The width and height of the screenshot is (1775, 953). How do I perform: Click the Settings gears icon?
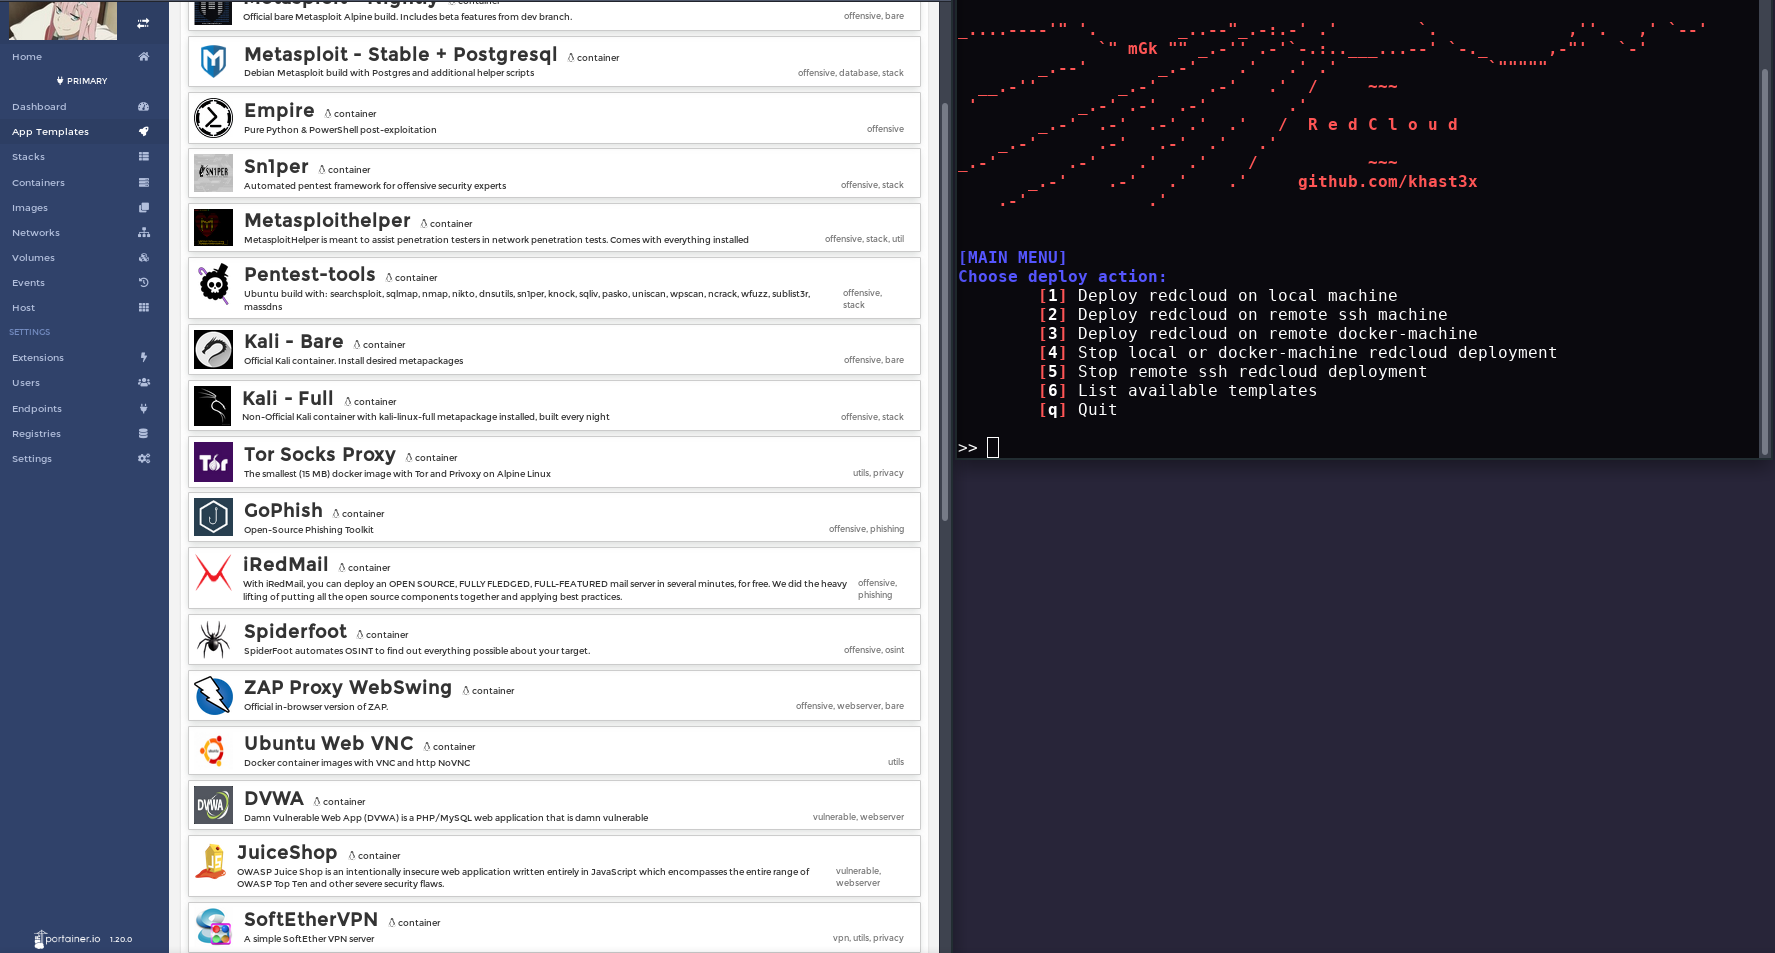point(144,459)
